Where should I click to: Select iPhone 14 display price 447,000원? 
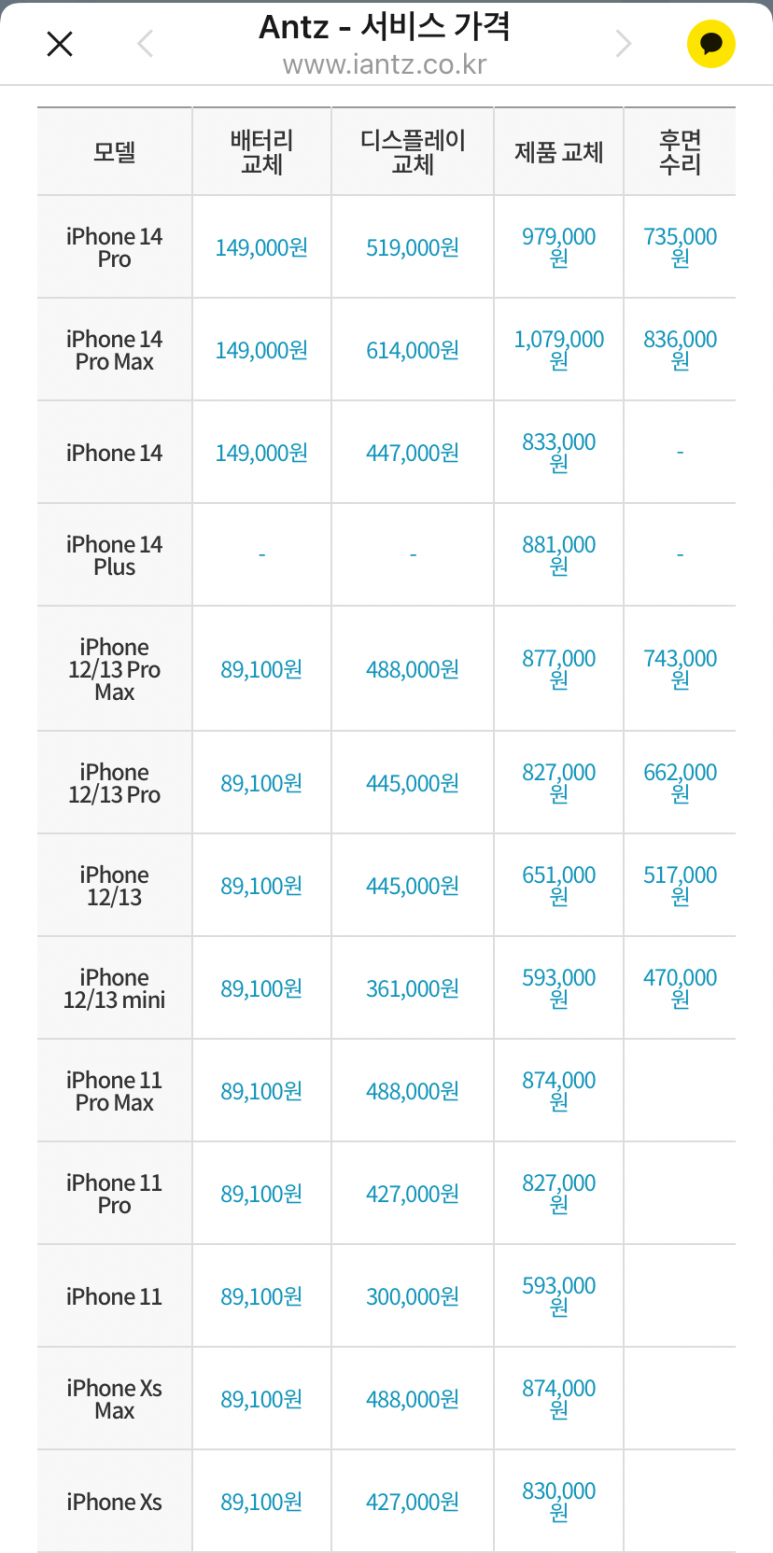tap(412, 453)
